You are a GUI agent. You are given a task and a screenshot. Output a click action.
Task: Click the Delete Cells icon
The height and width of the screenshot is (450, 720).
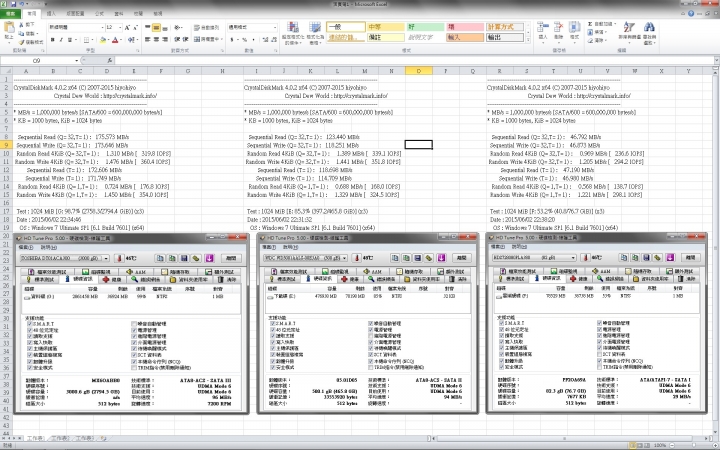click(x=558, y=27)
